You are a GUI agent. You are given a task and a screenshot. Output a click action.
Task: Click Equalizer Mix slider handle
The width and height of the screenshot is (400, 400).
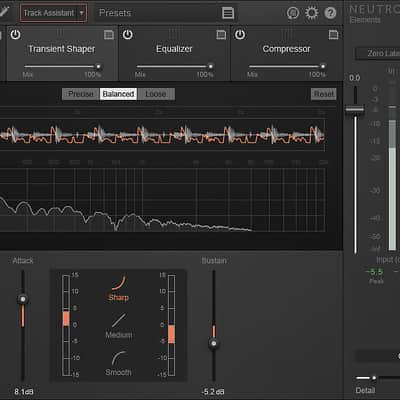point(211,67)
